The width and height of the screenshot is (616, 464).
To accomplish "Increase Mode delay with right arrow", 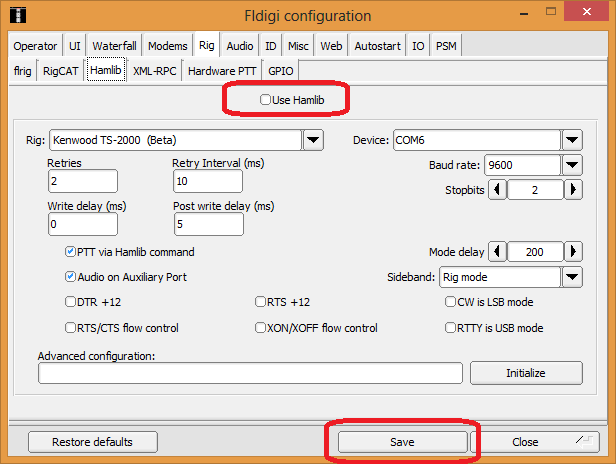I will pyautogui.click(x=573, y=252).
